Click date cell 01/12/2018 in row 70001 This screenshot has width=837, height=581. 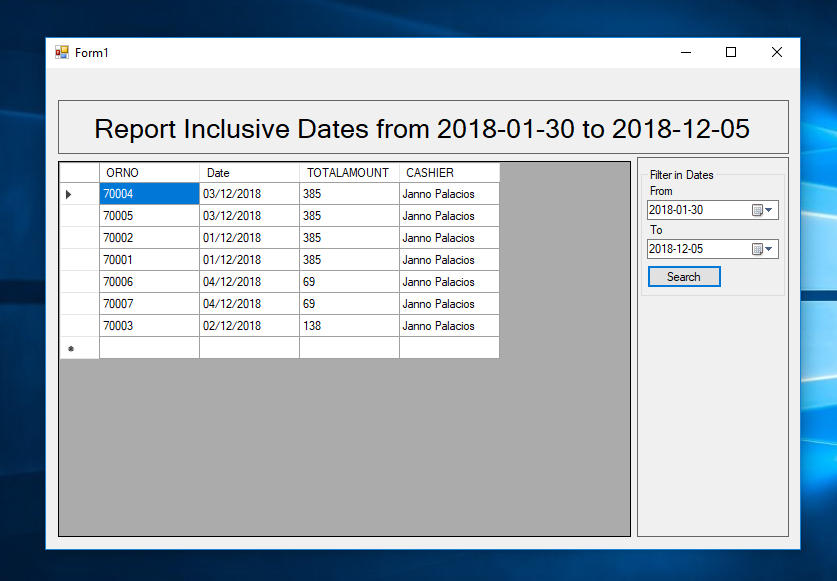pos(249,260)
